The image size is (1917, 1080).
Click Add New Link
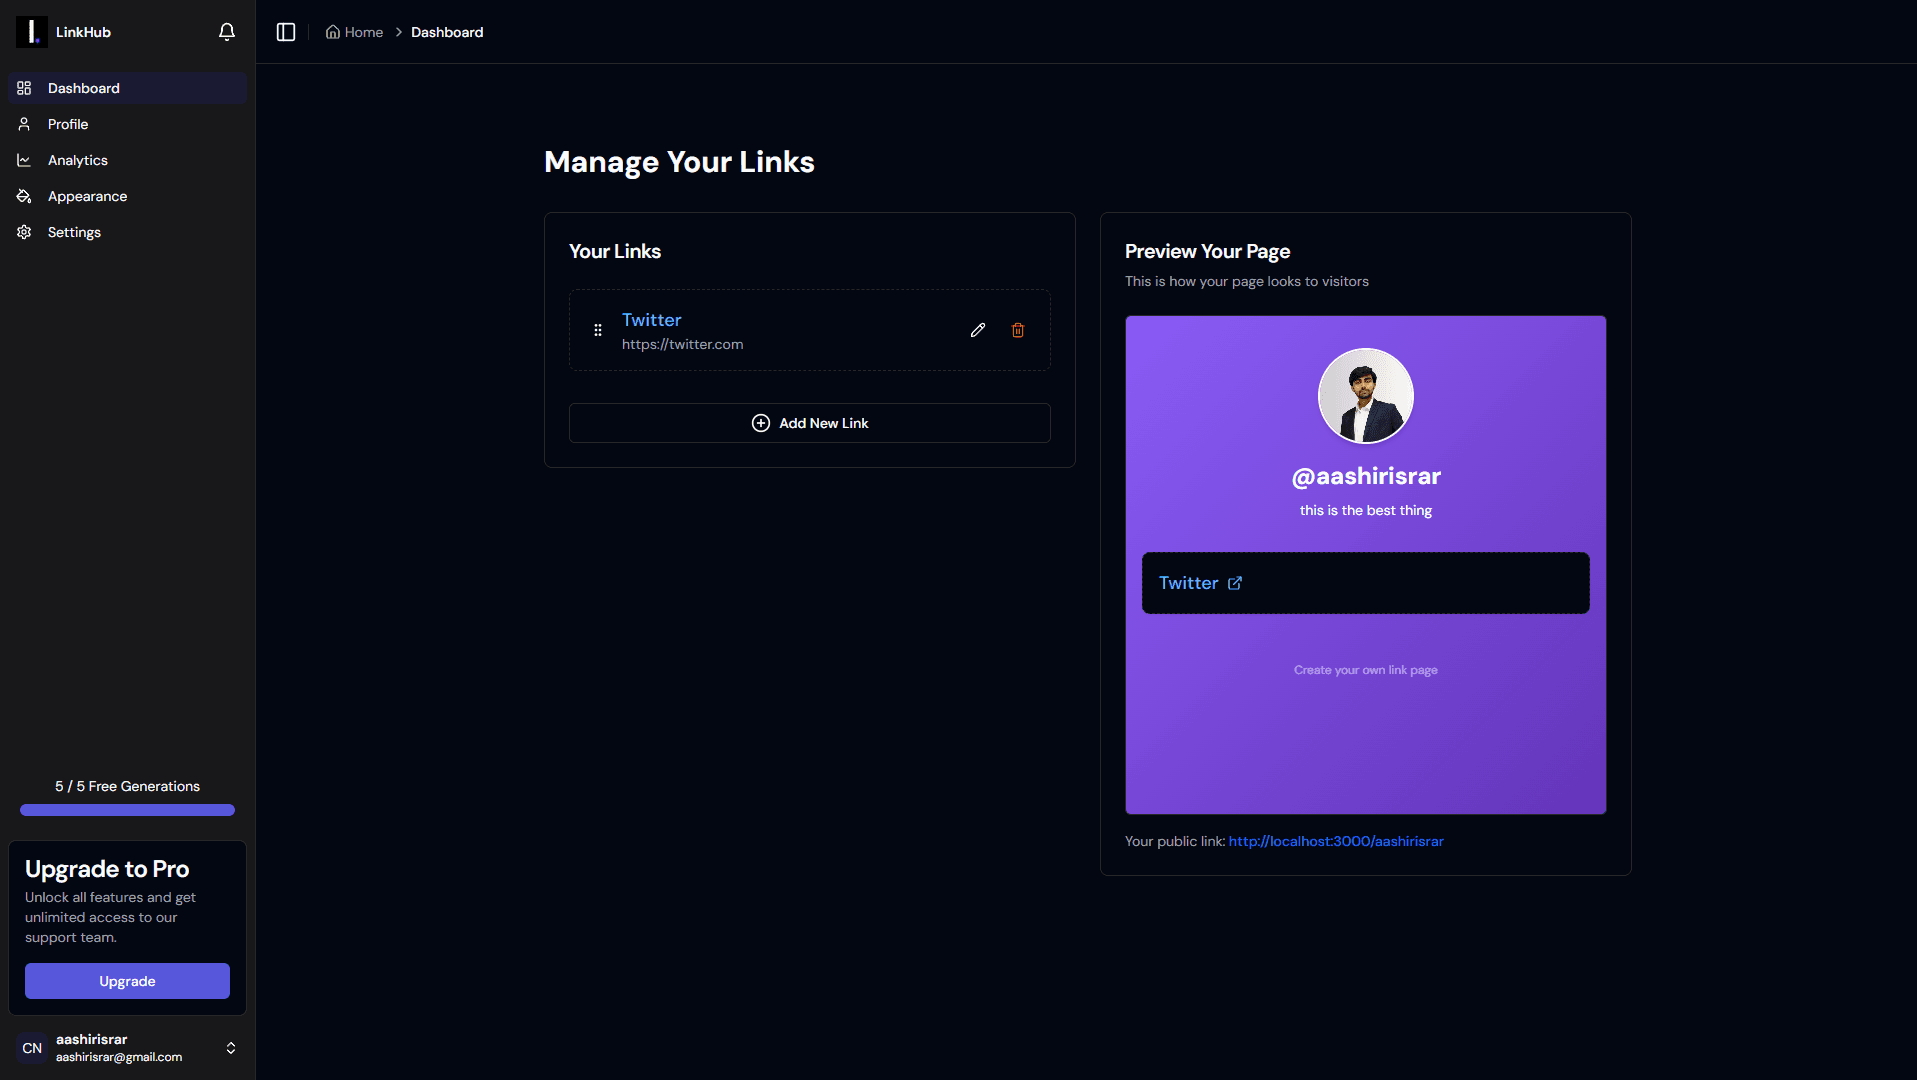pyautogui.click(x=809, y=422)
